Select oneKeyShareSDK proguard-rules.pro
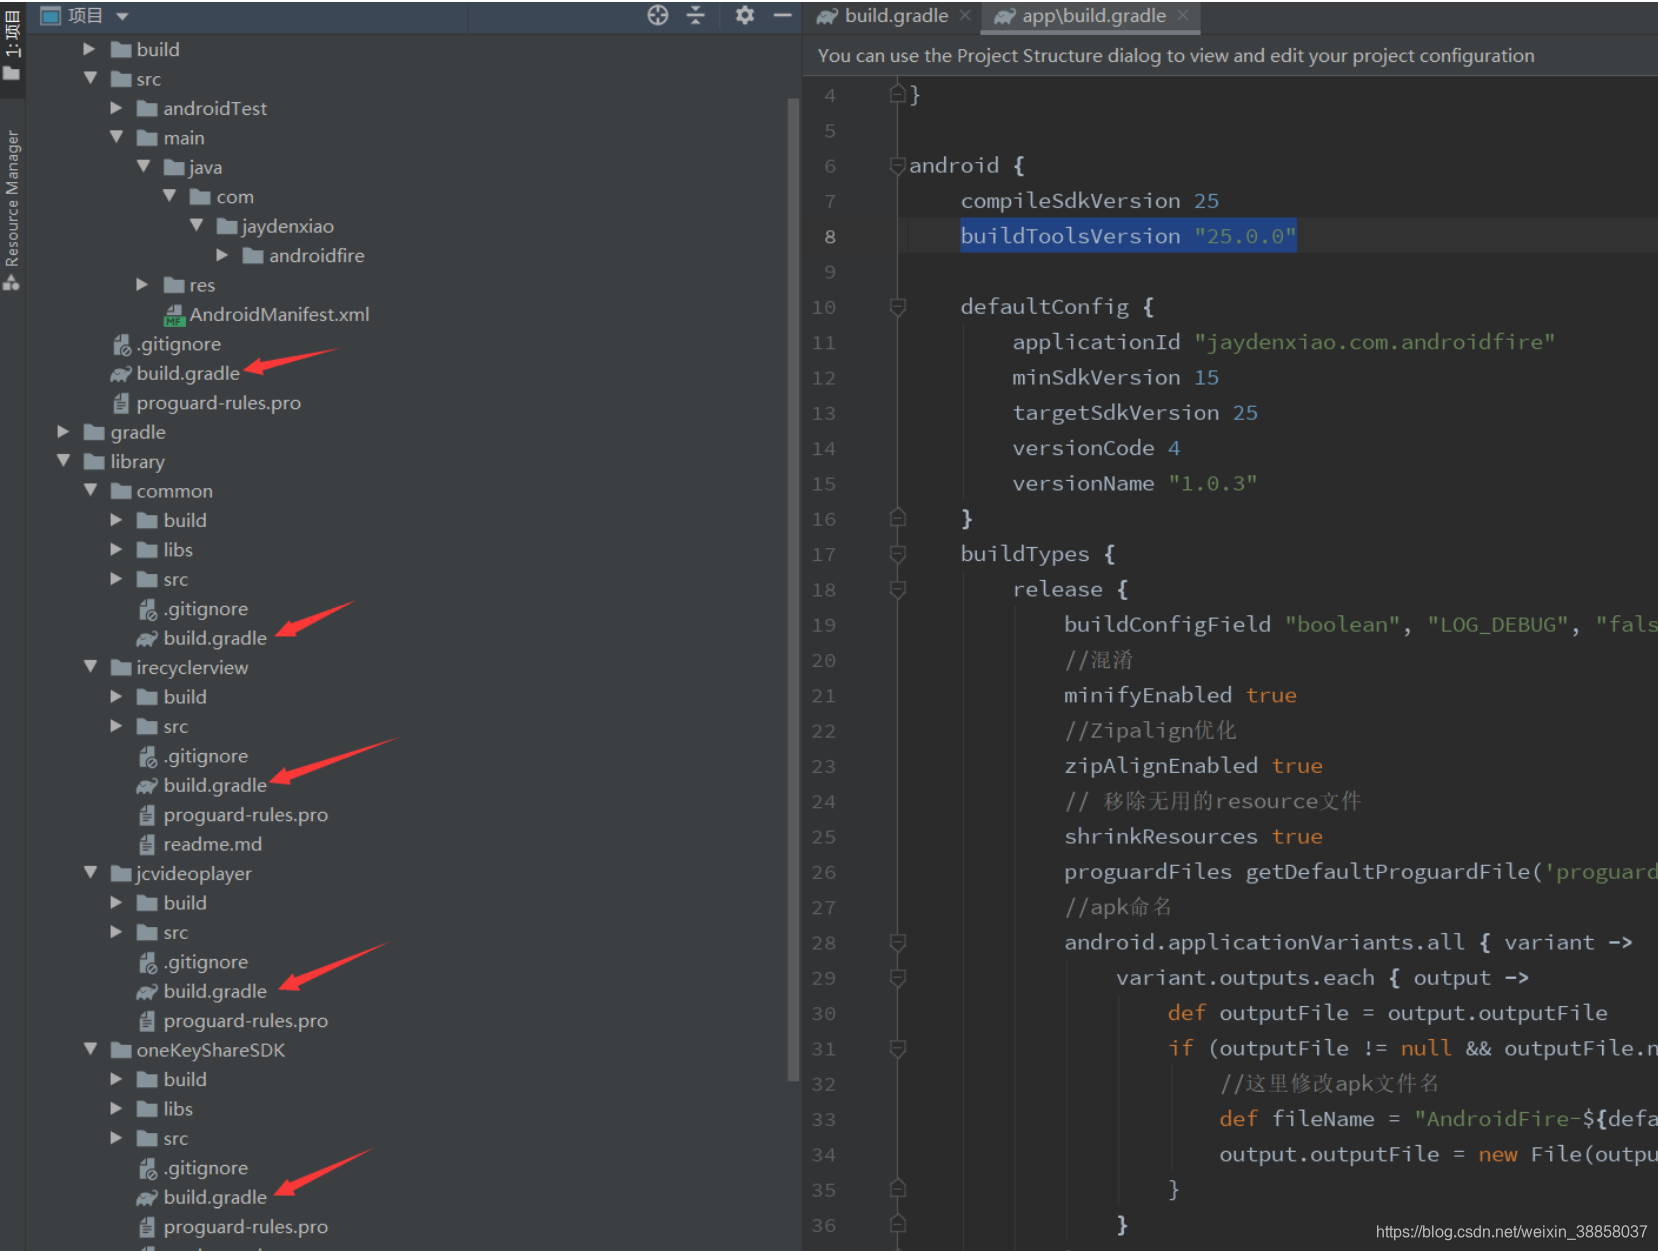This screenshot has height=1251, width=1658. (x=233, y=1227)
